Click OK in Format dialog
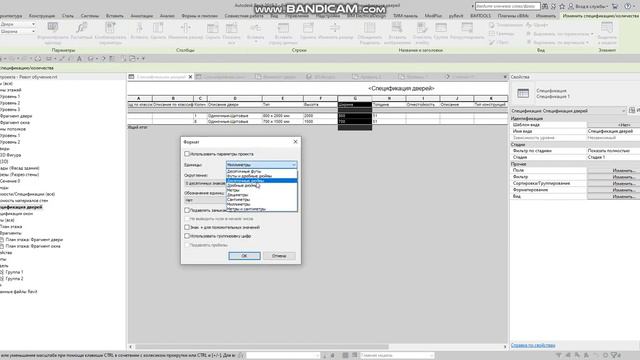 (x=244, y=256)
